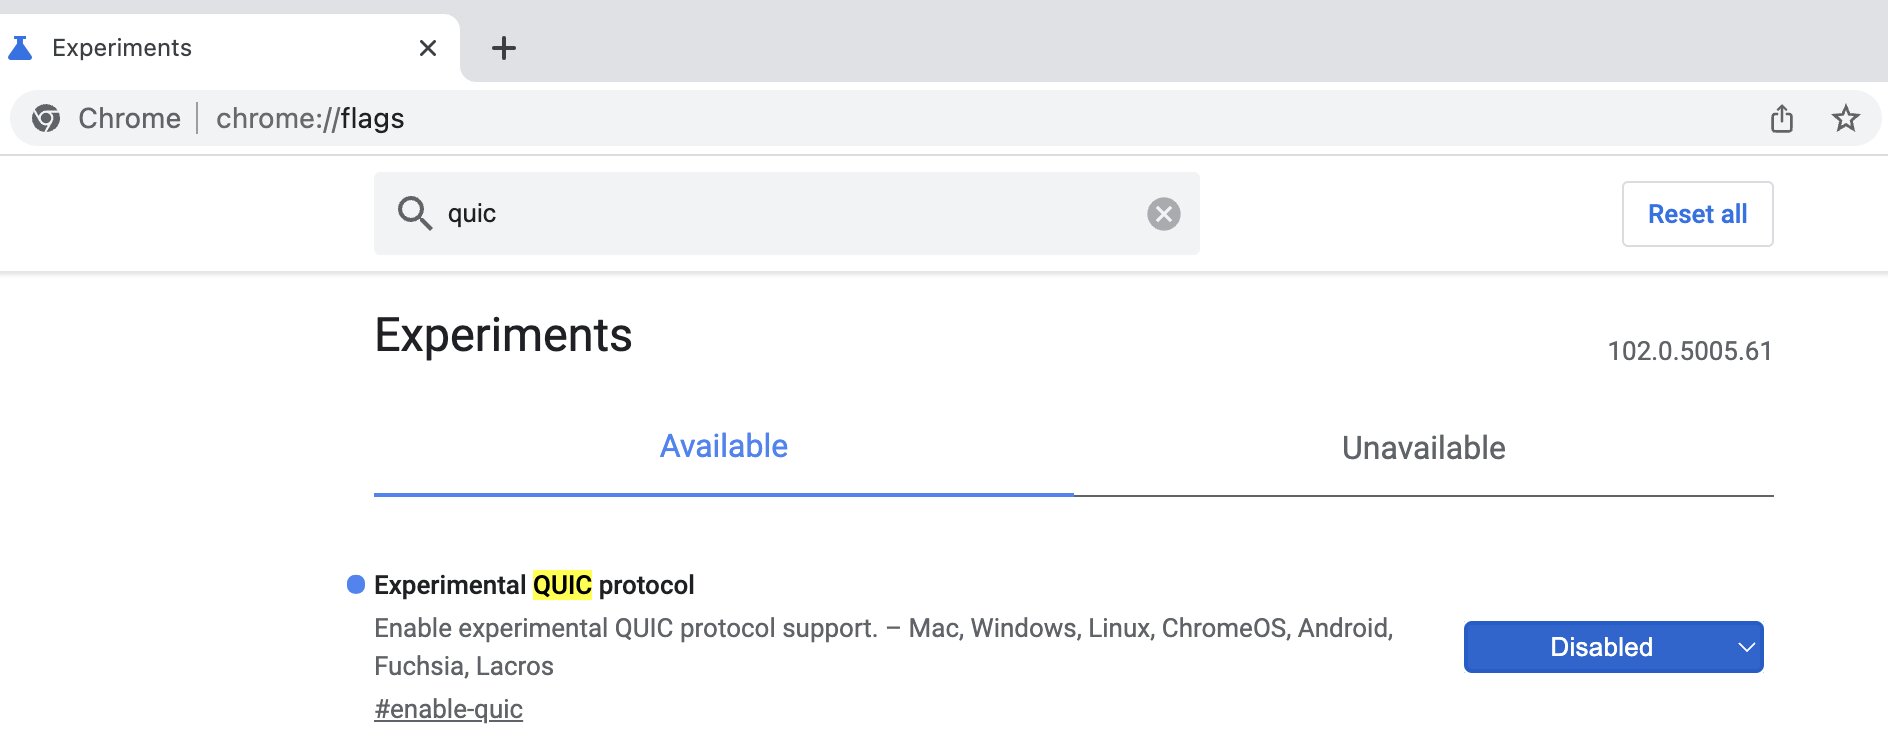Screen dimensions: 1888x752
Task: Click the share icon in the address bar
Action: click(1782, 118)
